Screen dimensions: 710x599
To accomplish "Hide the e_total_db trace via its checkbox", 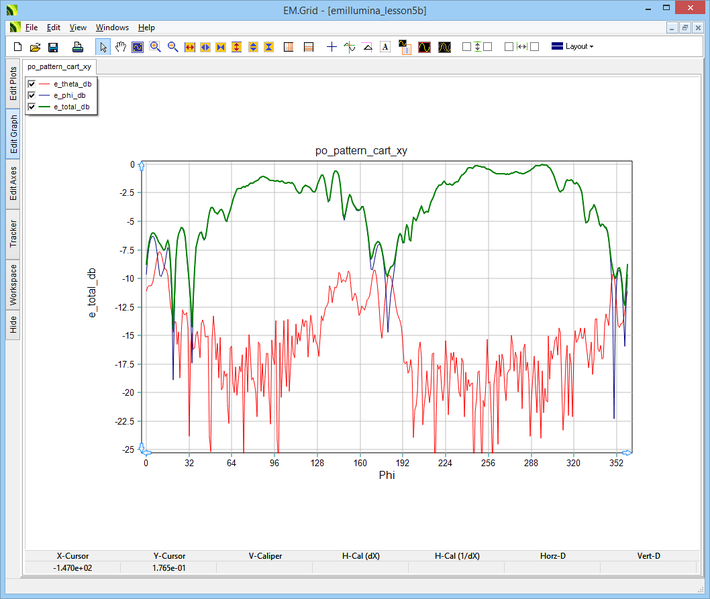I will click(x=32, y=106).
